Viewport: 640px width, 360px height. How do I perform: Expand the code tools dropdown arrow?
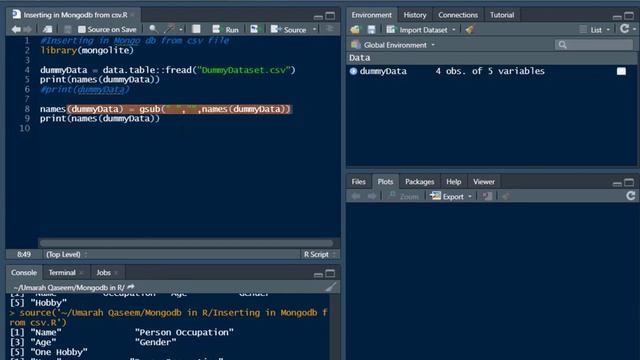click(180, 29)
